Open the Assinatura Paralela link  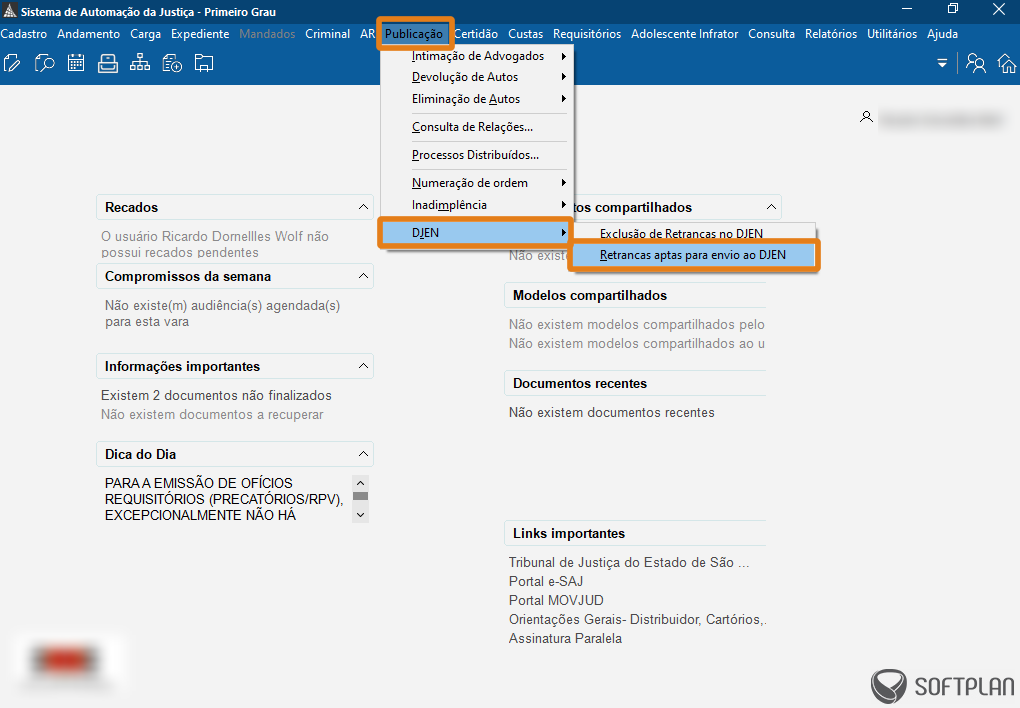point(565,638)
